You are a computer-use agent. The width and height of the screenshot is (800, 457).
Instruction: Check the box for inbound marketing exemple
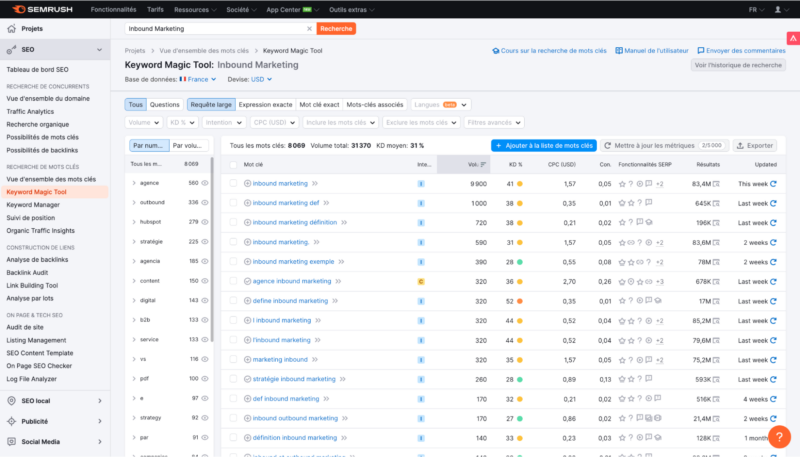pos(233,262)
